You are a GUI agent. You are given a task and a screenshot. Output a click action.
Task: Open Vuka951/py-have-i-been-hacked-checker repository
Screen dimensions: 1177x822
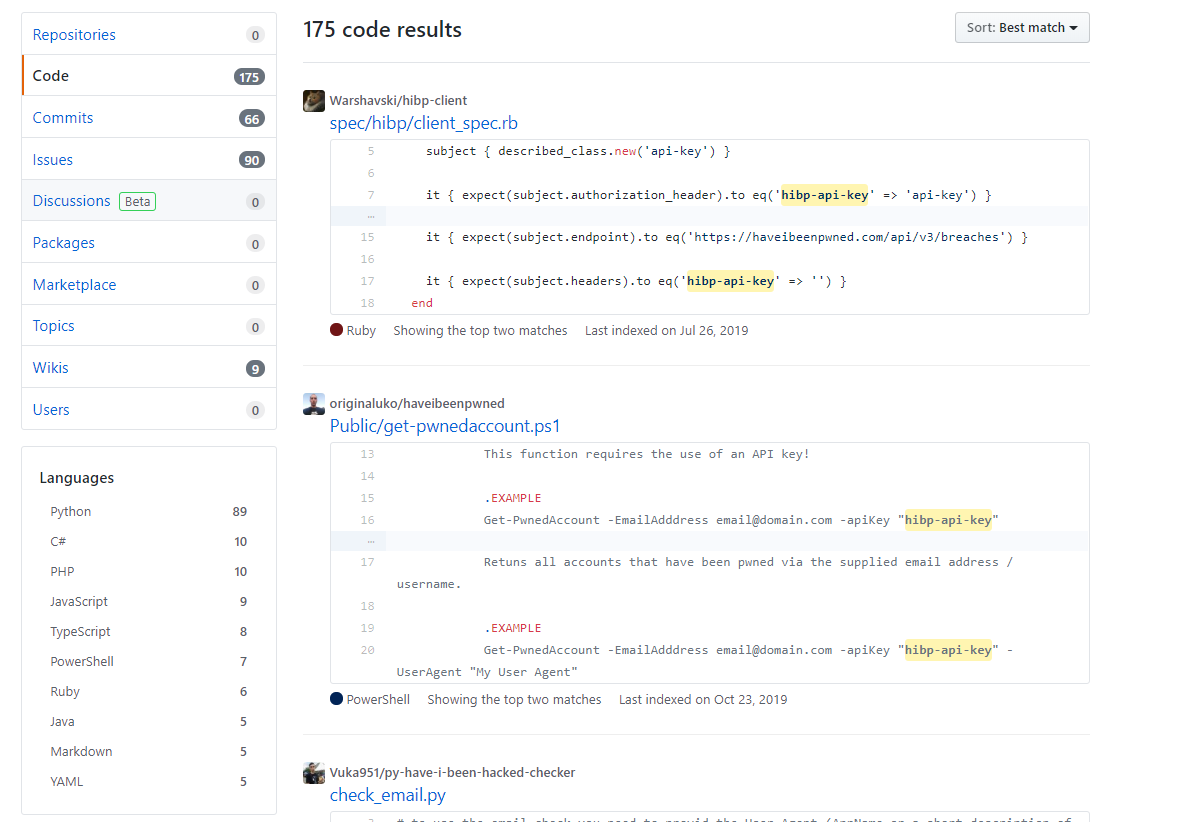(452, 773)
